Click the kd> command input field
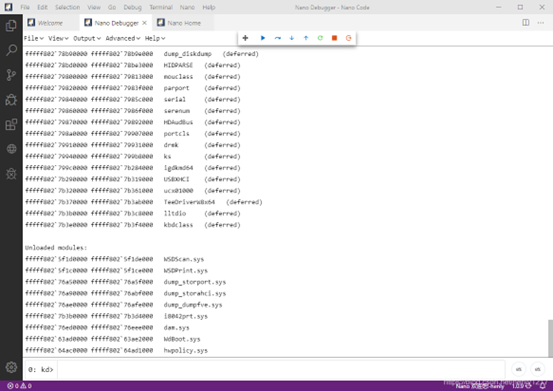This screenshot has width=553, height=391. [x=281, y=369]
